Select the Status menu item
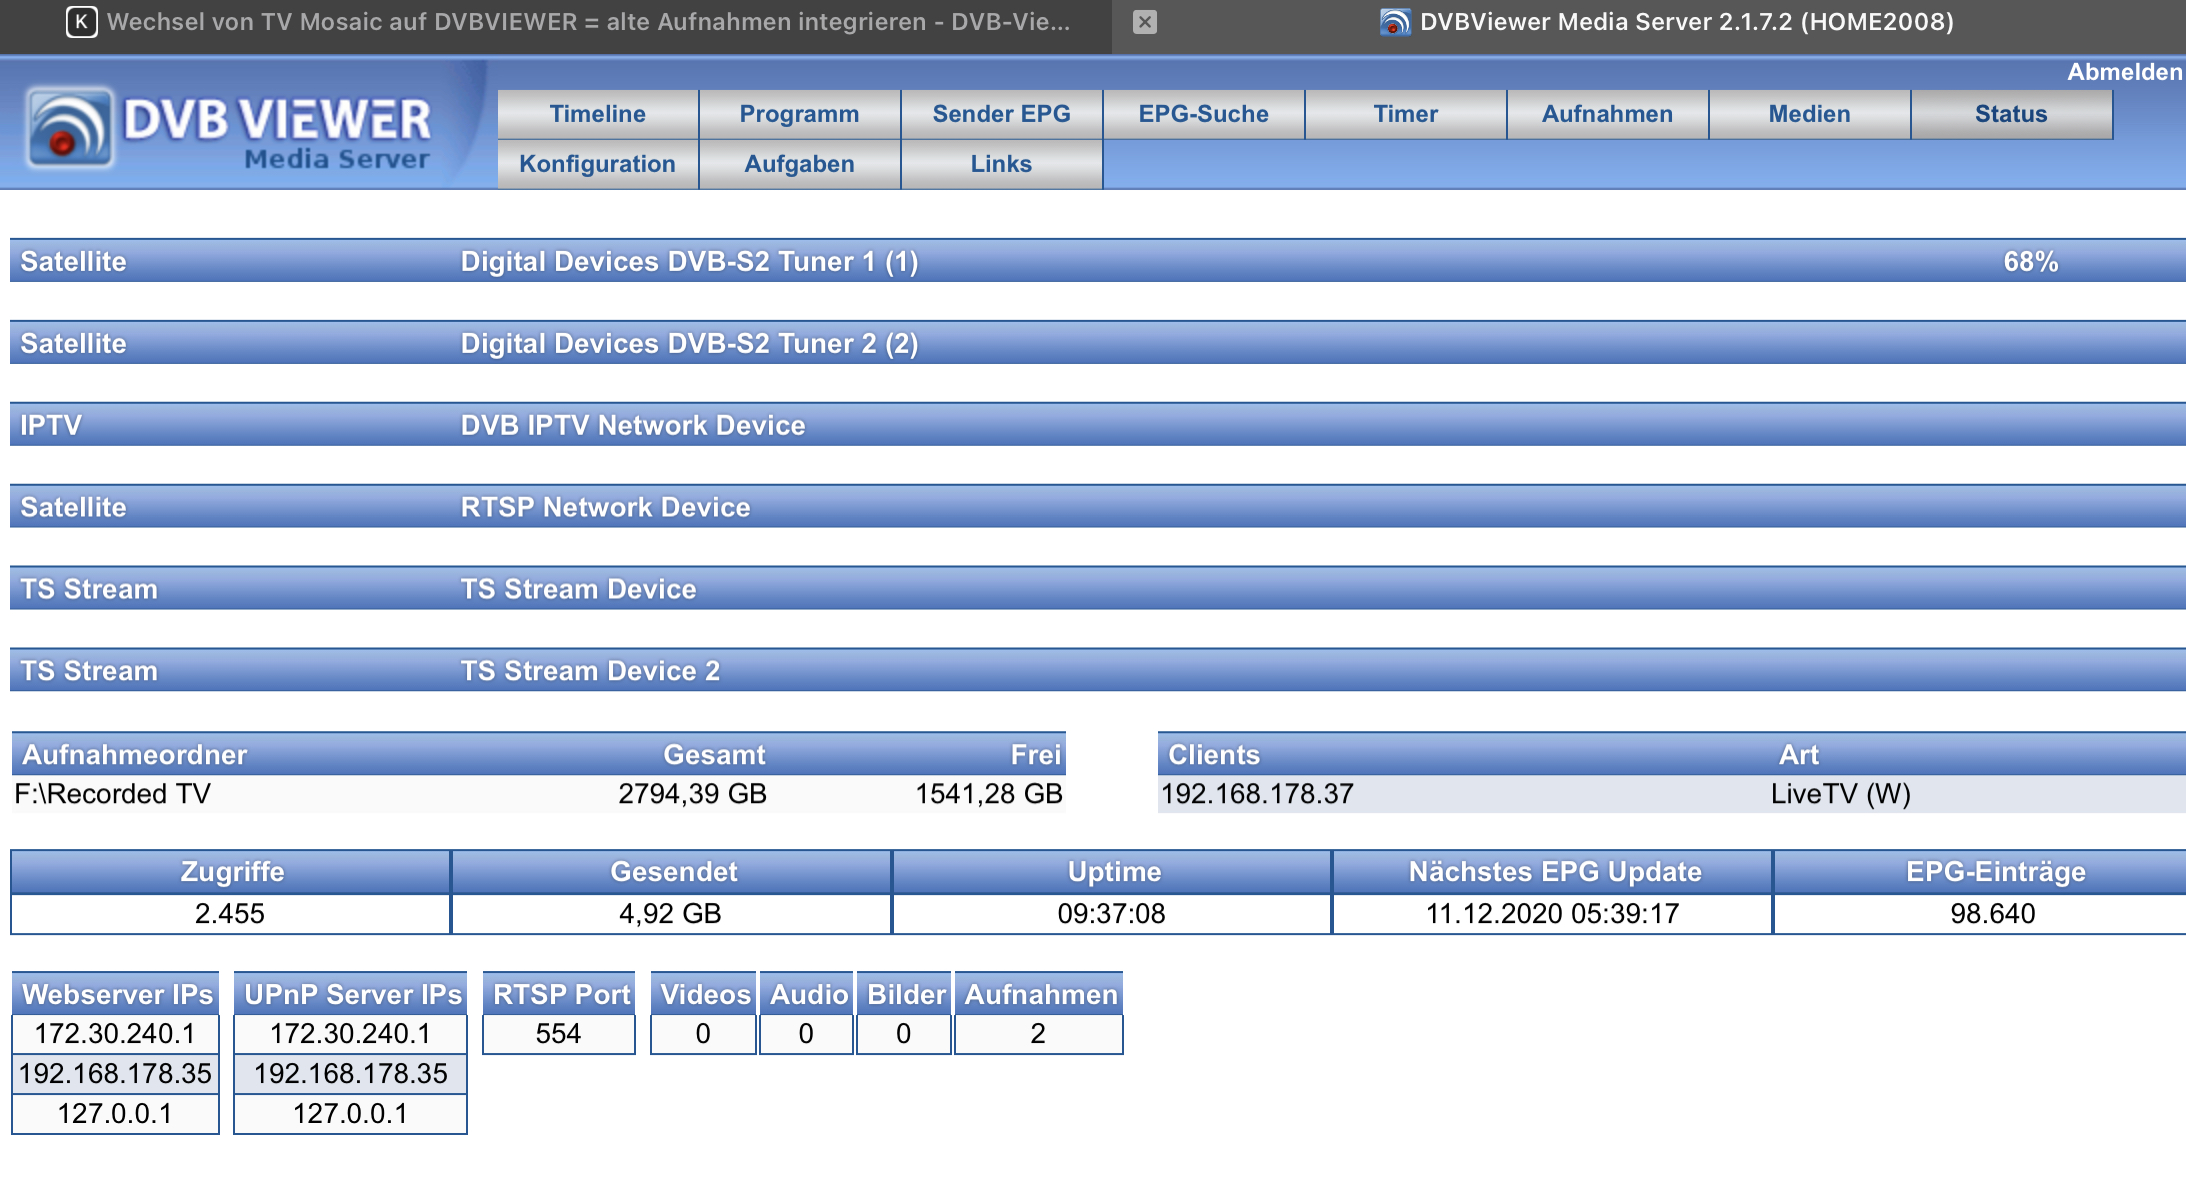This screenshot has height=1178, width=2186. point(2012,114)
